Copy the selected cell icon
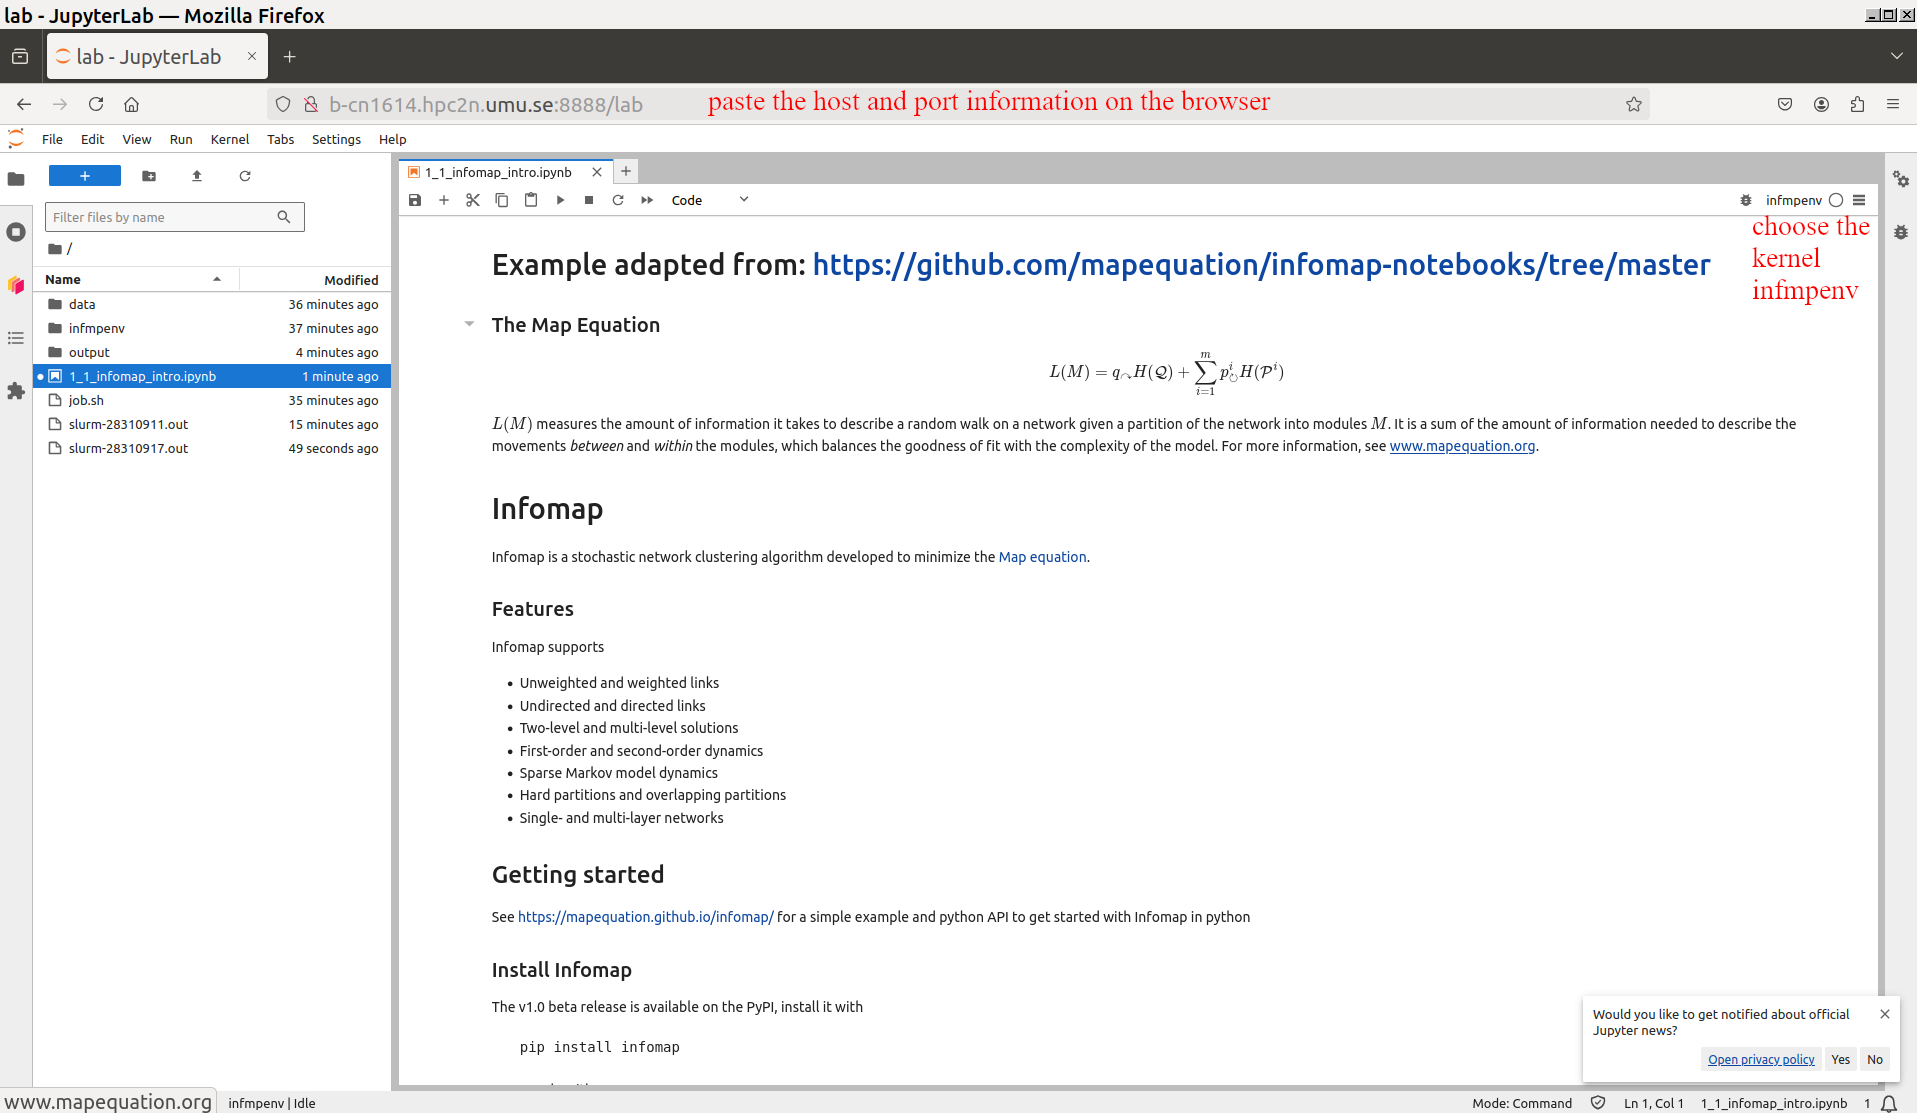The image size is (1917, 1113). [502, 200]
